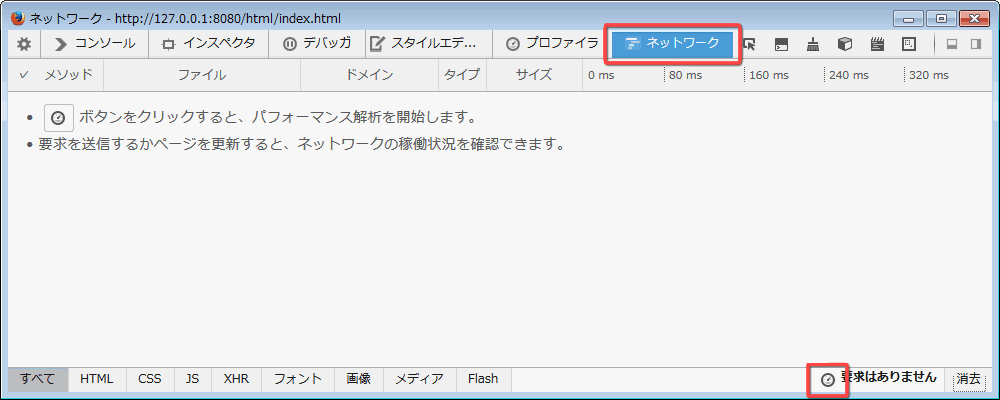1000x400 pixels.
Task: Sort by the status checkmark column
Action: point(24,75)
